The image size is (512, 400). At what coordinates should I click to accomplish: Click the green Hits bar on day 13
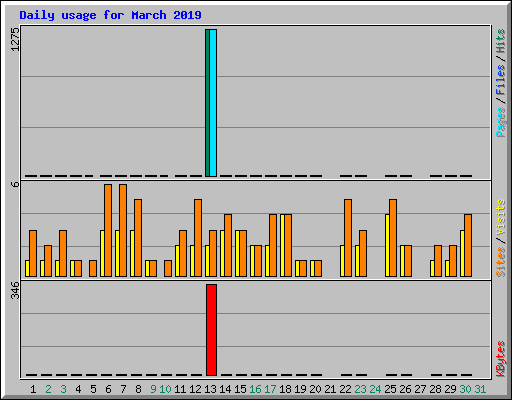tap(207, 103)
